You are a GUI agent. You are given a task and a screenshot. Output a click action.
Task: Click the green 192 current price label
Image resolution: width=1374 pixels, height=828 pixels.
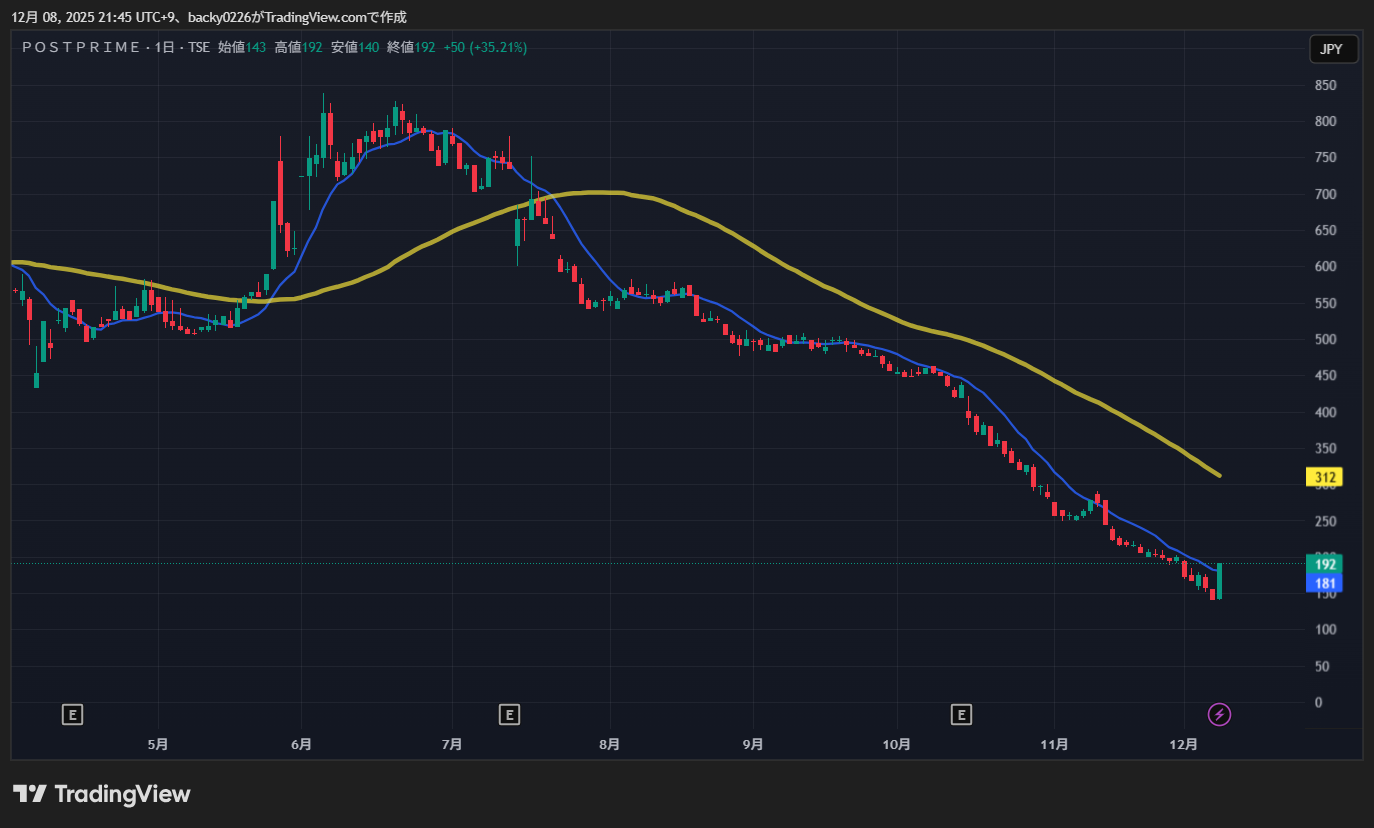pyautogui.click(x=1325, y=564)
